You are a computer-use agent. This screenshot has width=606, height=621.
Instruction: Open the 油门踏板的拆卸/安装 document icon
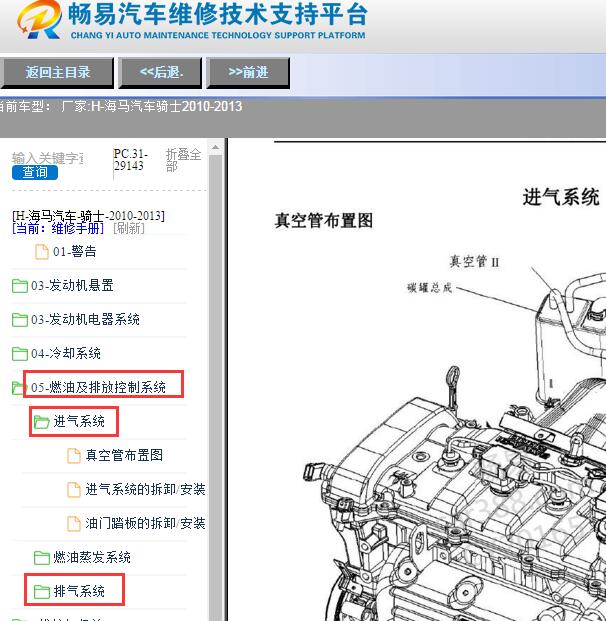pos(74,524)
